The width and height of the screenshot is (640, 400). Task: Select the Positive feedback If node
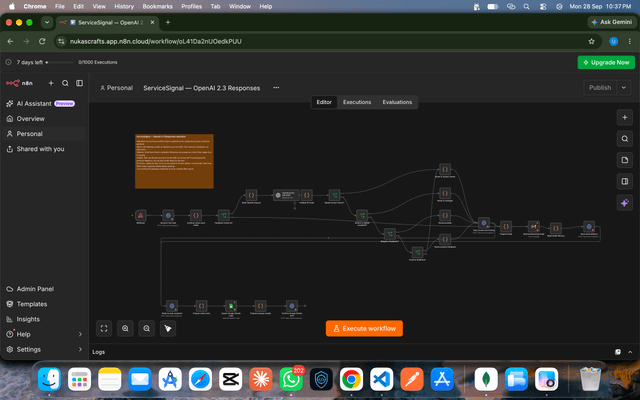pos(417,252)
